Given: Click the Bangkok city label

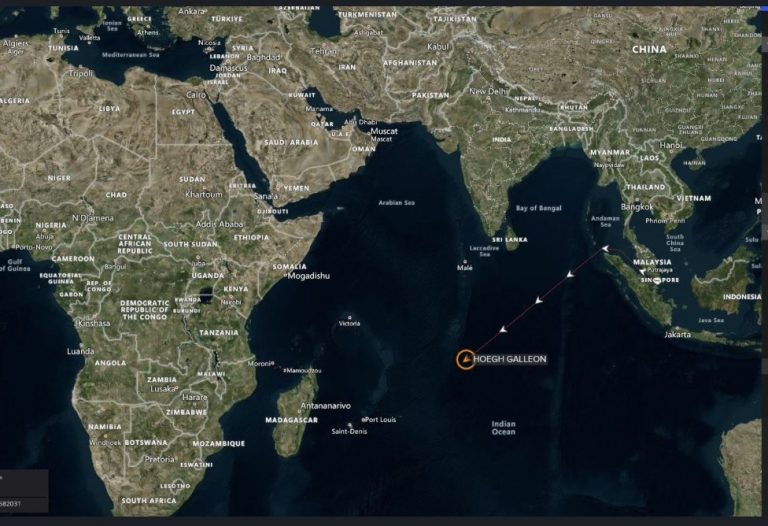Looking at the screenshot, I should pyautogui.click(x=637, y=207).
